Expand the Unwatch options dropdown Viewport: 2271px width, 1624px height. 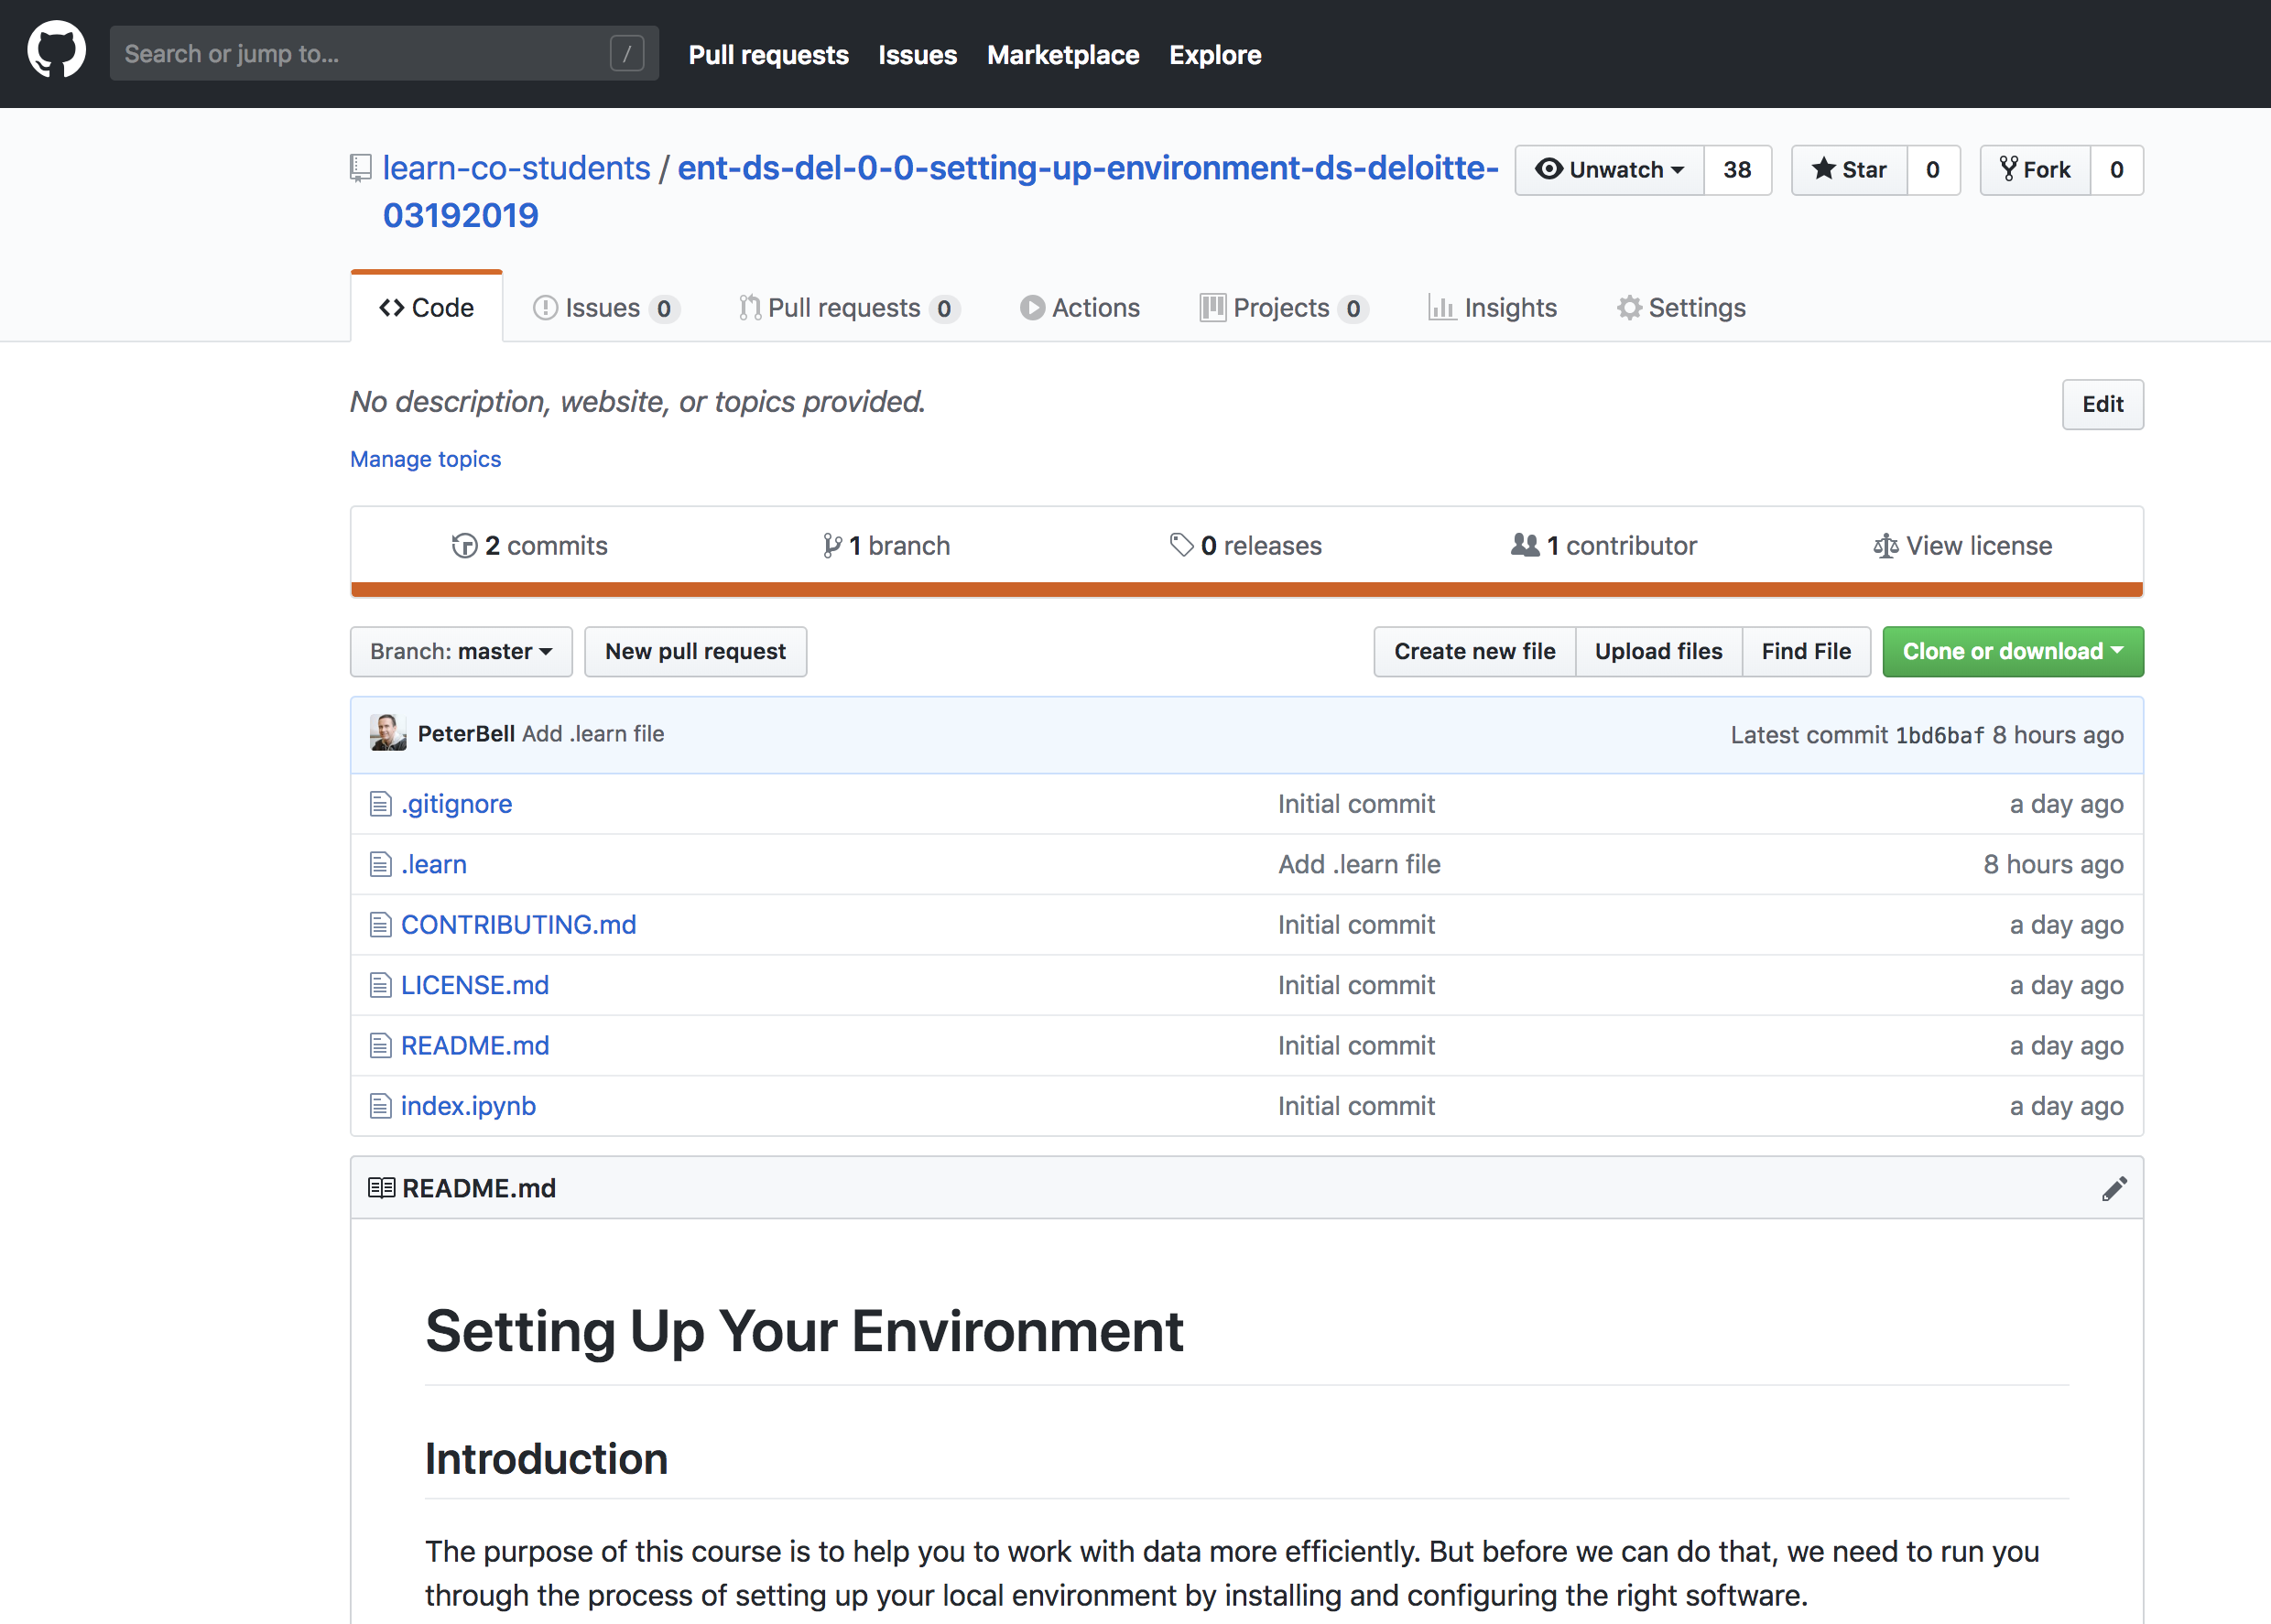pos(1678,170)
